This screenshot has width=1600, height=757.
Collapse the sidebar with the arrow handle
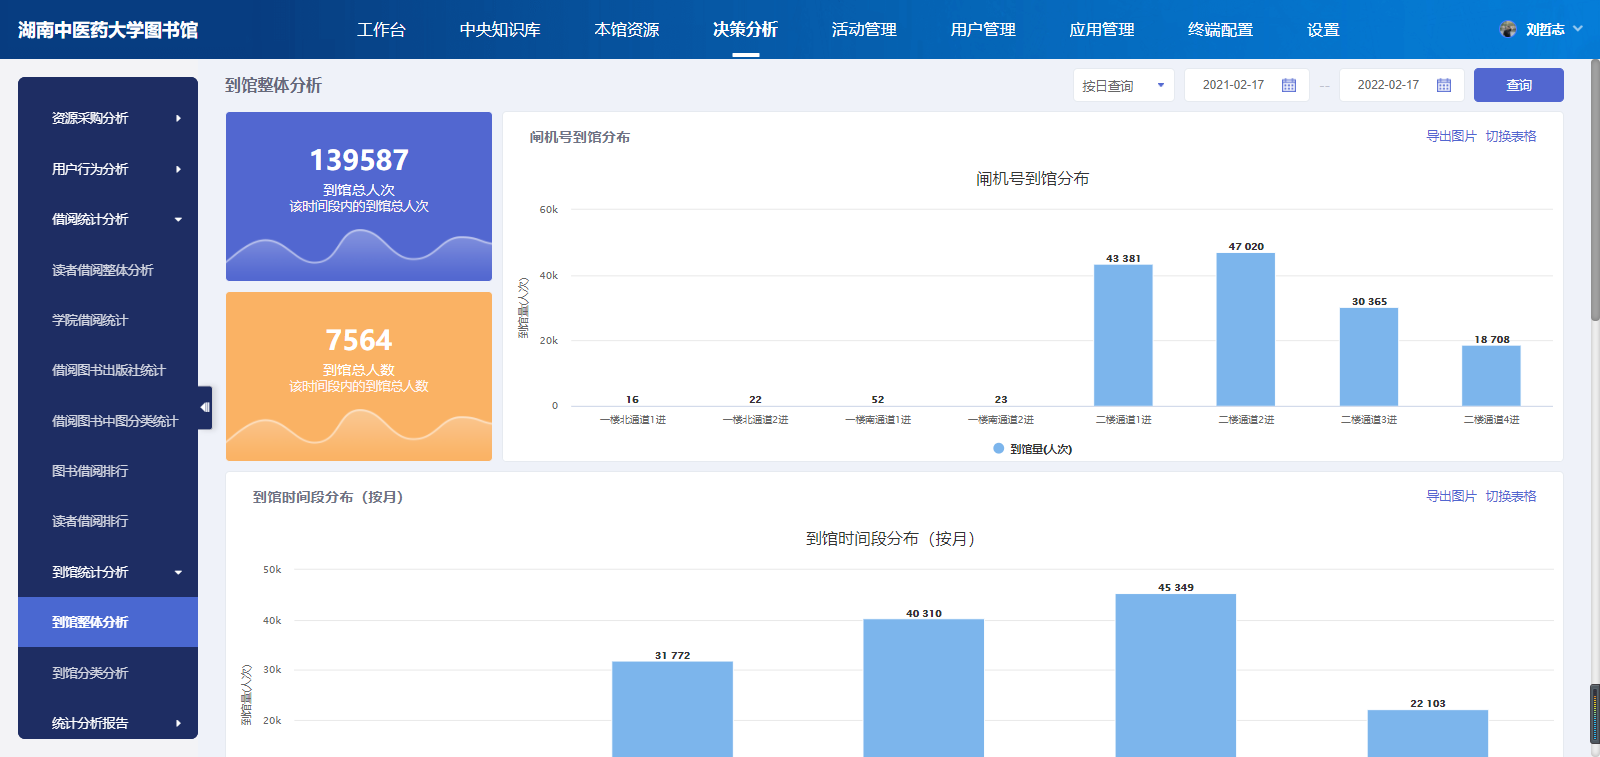click(205, 407)
